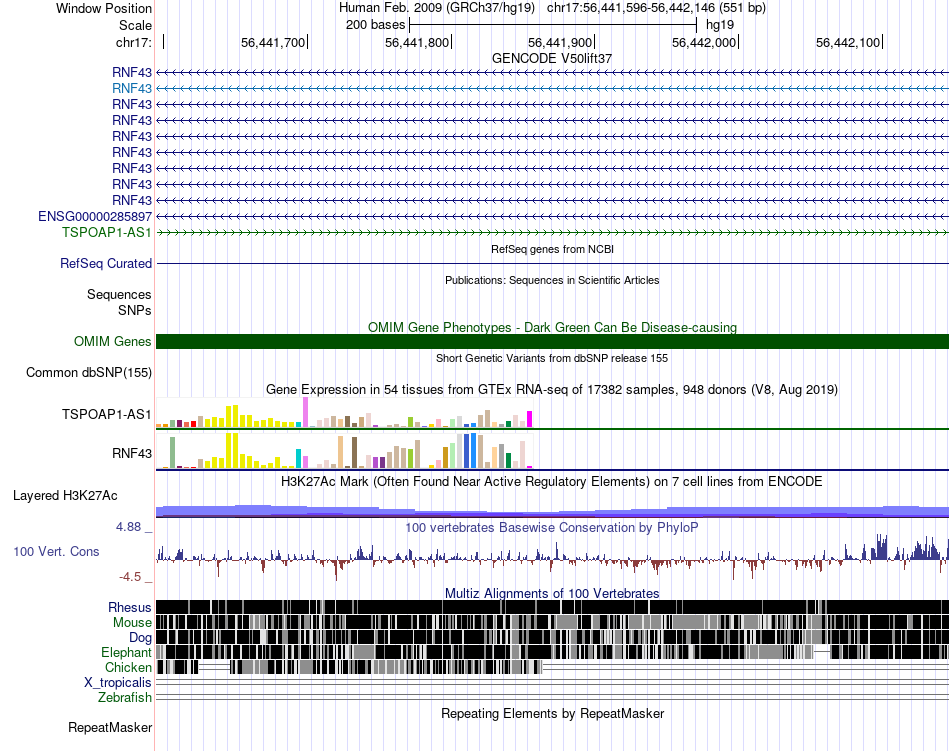
Task: Click the 'chr17:' ruler label
Action: coord(133,42)
